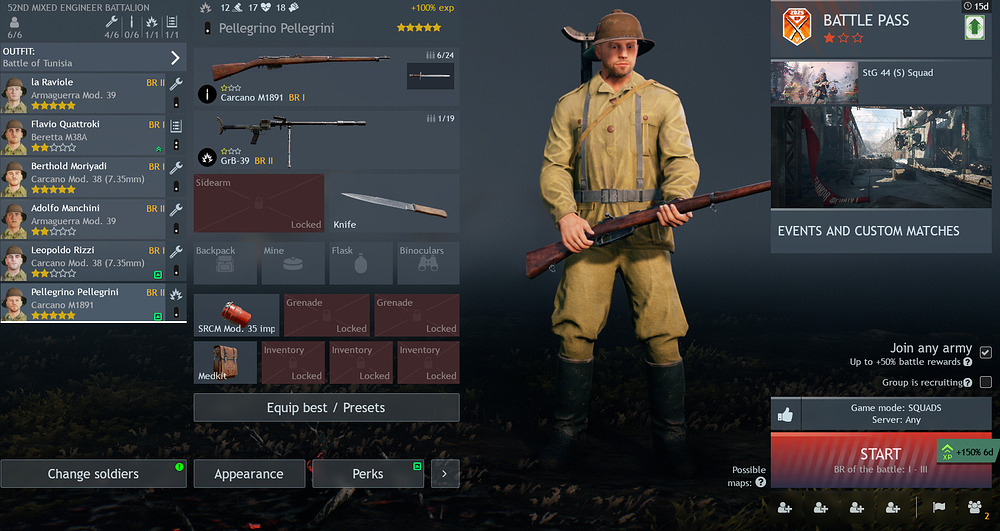Toggle the Join any army checkbox

[x=985, y=352]
